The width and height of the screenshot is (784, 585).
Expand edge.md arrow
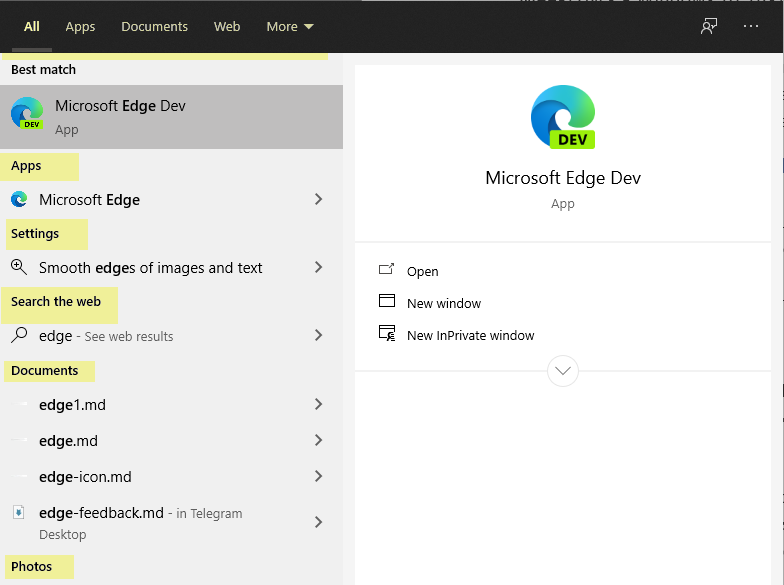pos(318,440)
